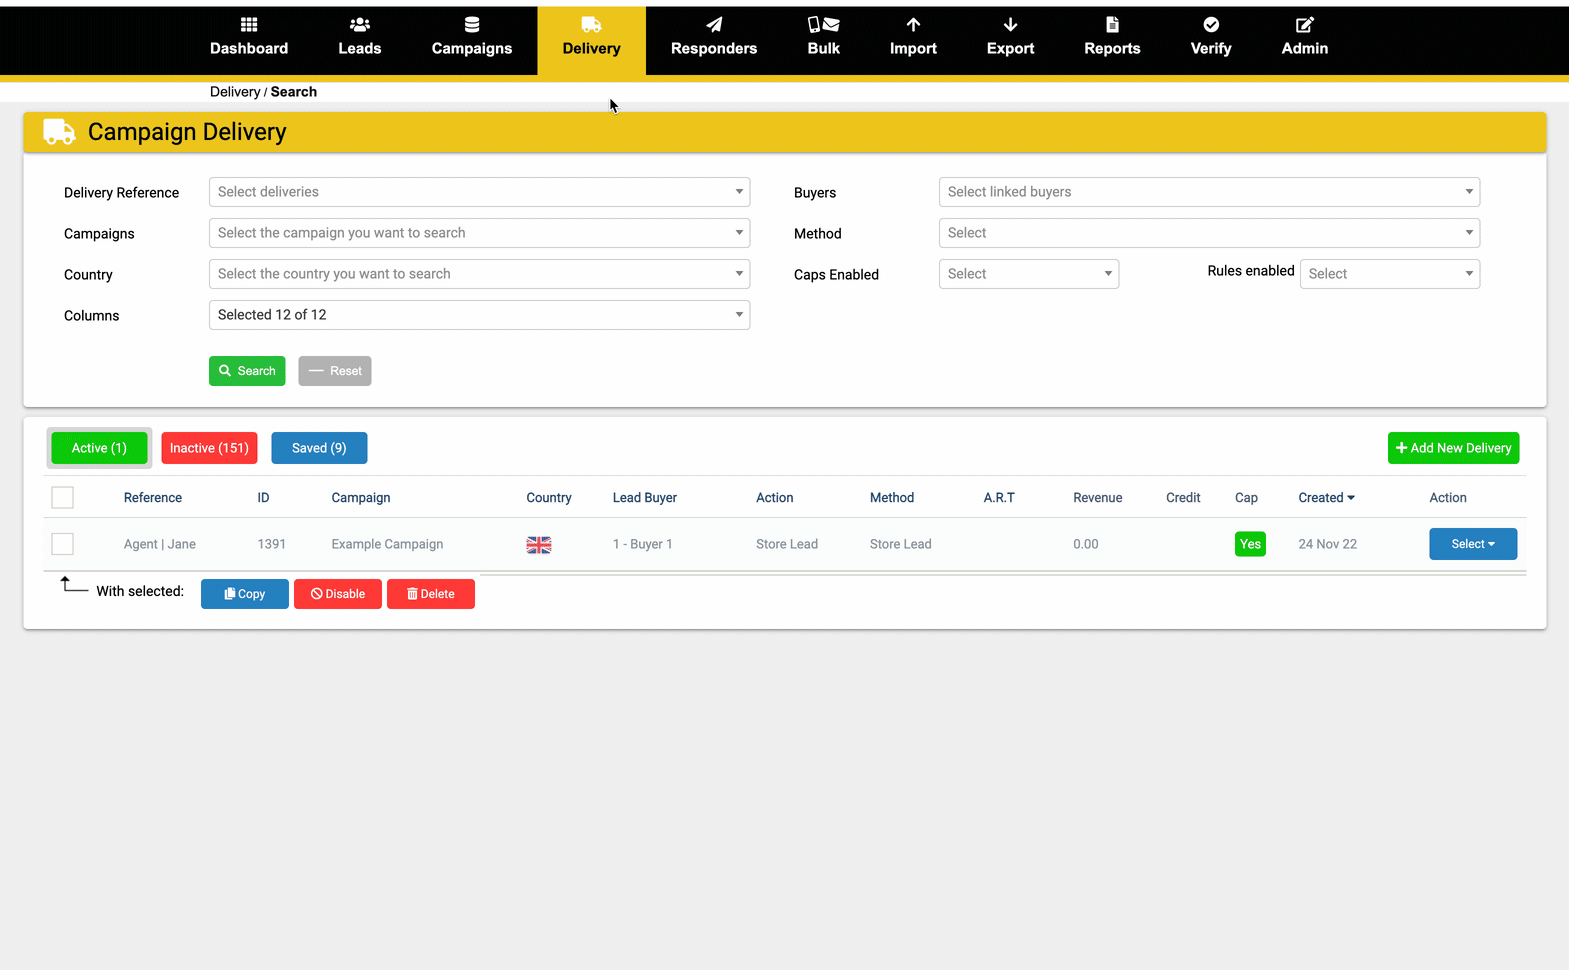Click the UK flag in Example Campaign row

pos(539,545)
